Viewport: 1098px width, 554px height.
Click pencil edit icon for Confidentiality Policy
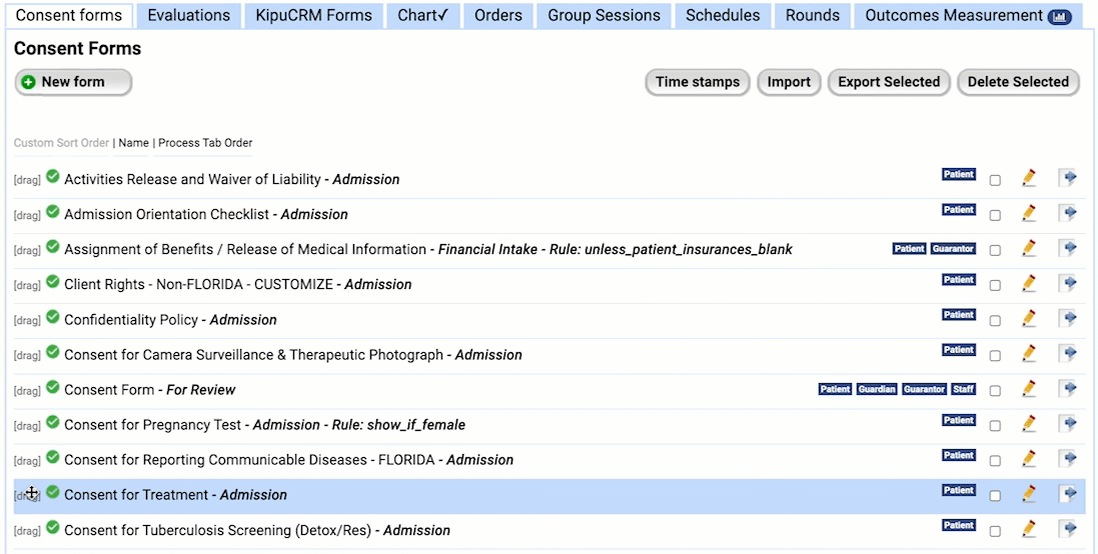(x=1028, y=319)
